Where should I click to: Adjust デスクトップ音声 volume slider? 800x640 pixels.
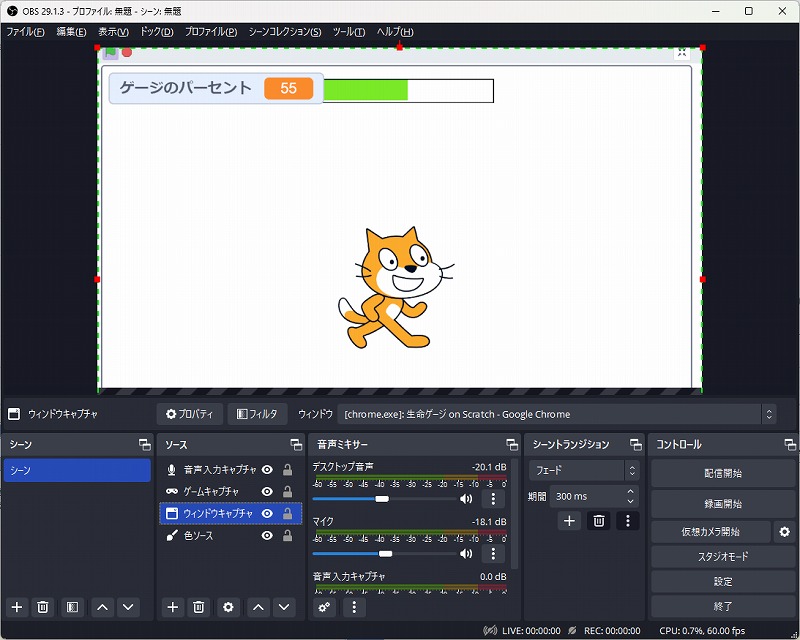(384, 499)
